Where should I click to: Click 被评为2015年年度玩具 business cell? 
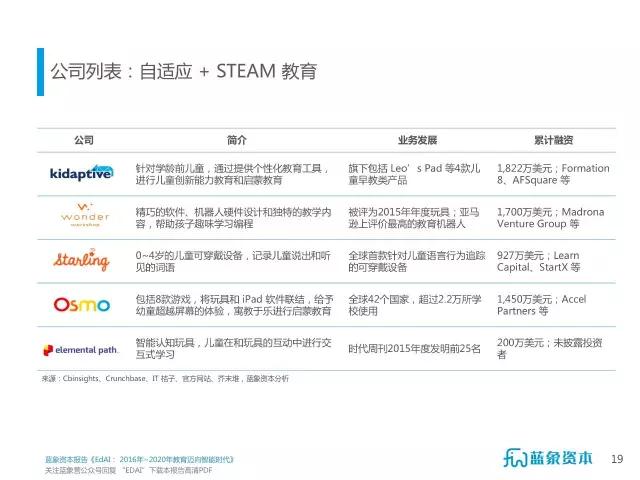413,218
